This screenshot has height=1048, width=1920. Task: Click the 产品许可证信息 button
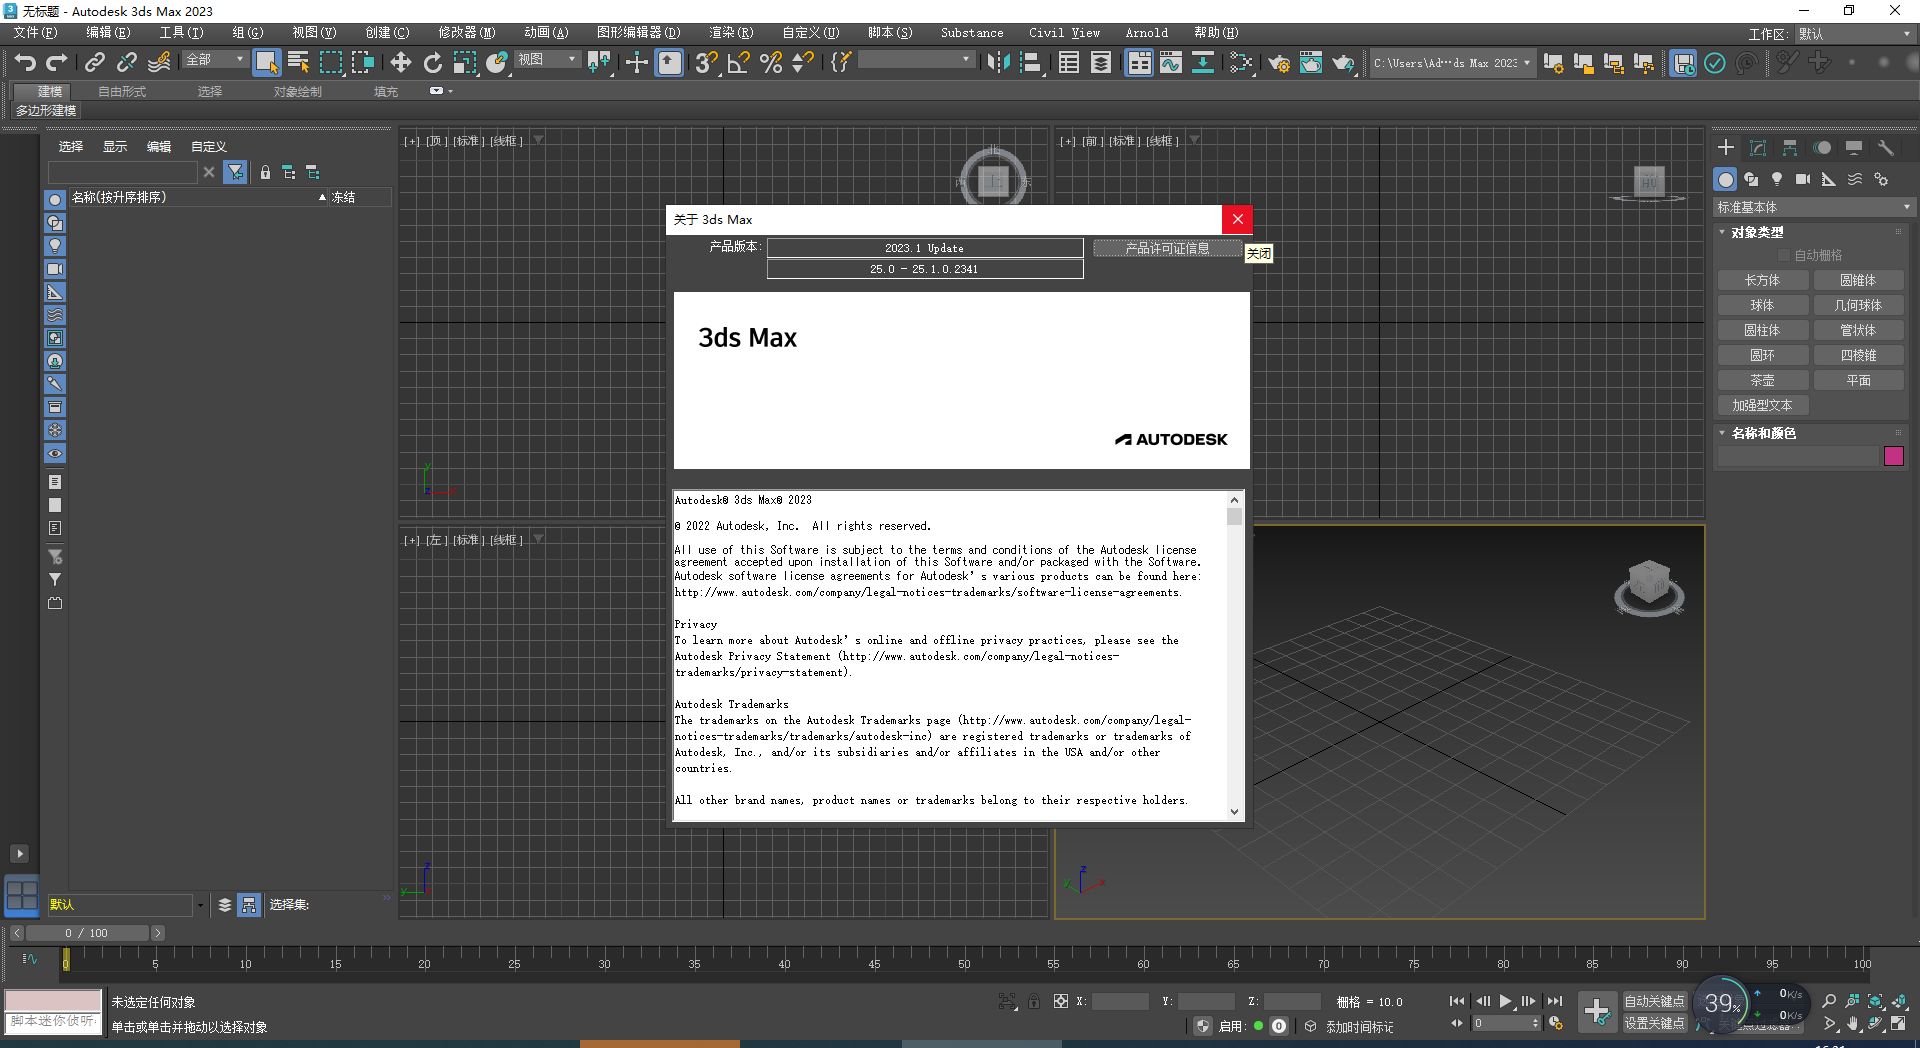point(1166,248)
